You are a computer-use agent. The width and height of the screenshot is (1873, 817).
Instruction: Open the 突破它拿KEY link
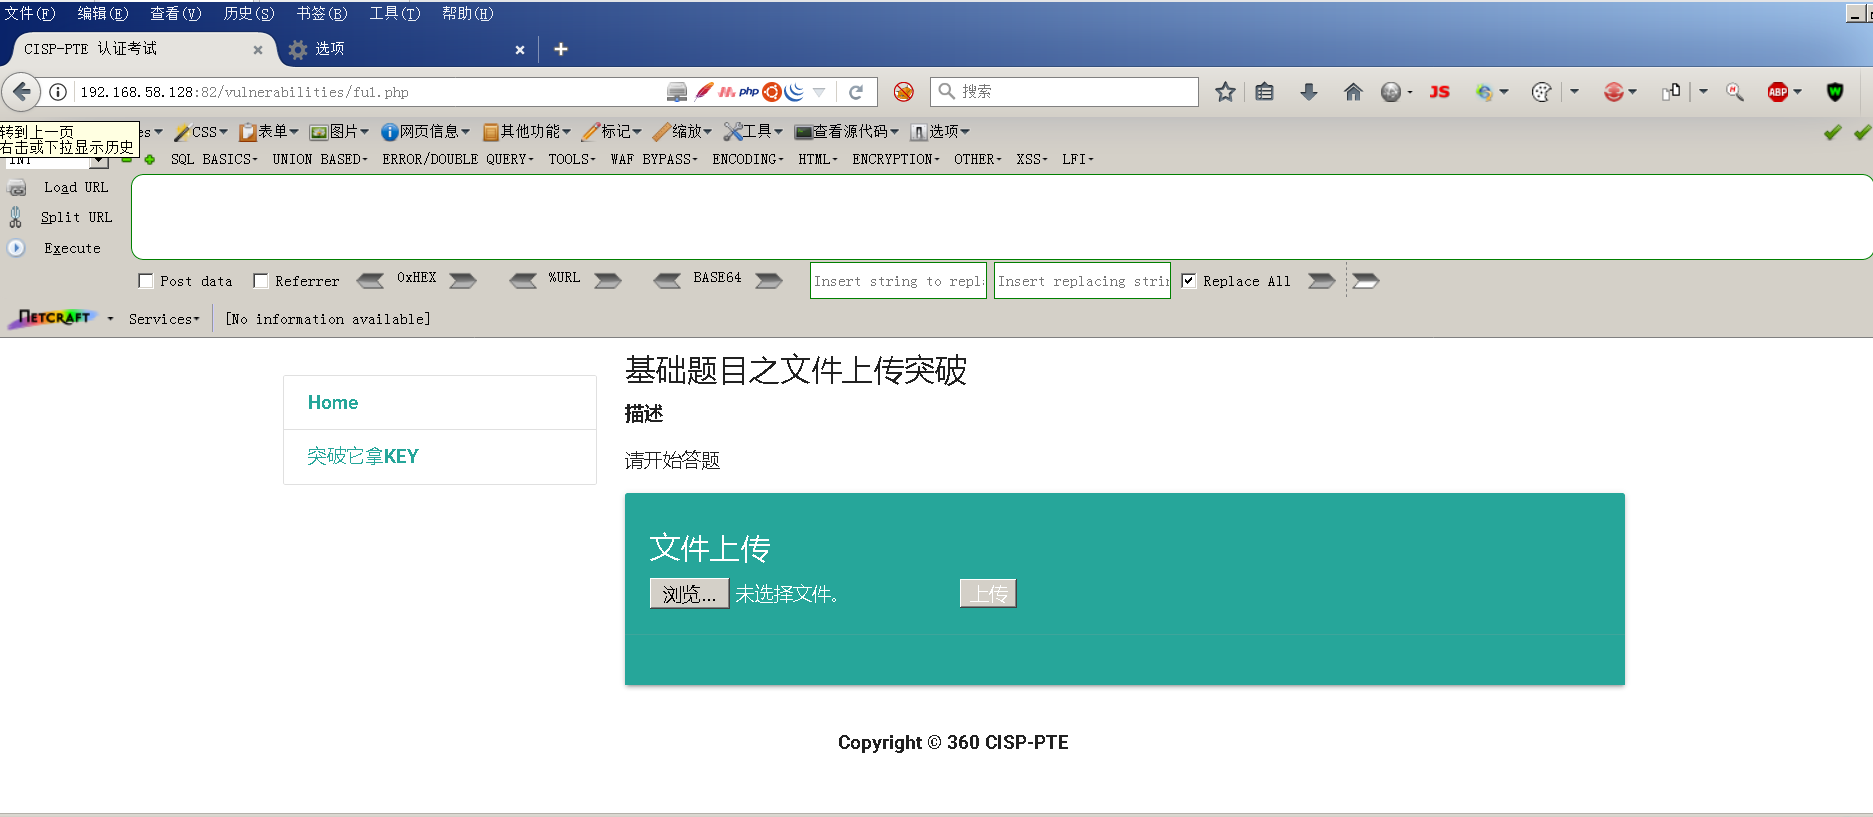tap(363, 456)
